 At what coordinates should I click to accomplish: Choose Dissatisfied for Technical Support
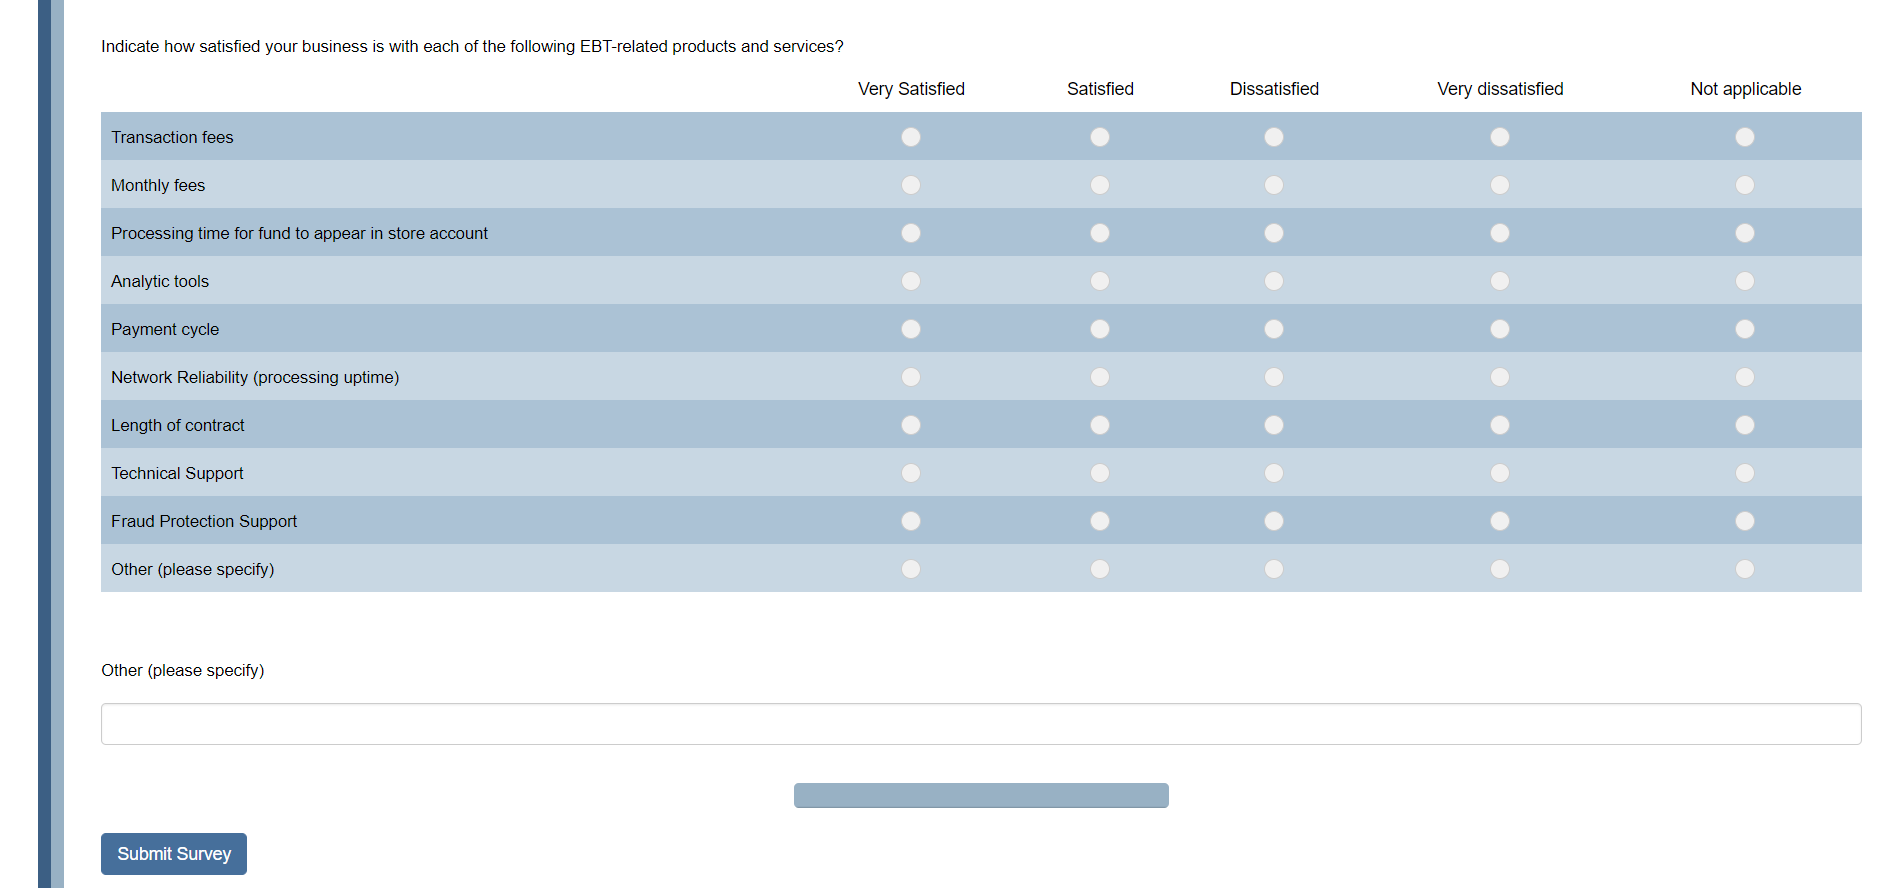pos(1274,473)
